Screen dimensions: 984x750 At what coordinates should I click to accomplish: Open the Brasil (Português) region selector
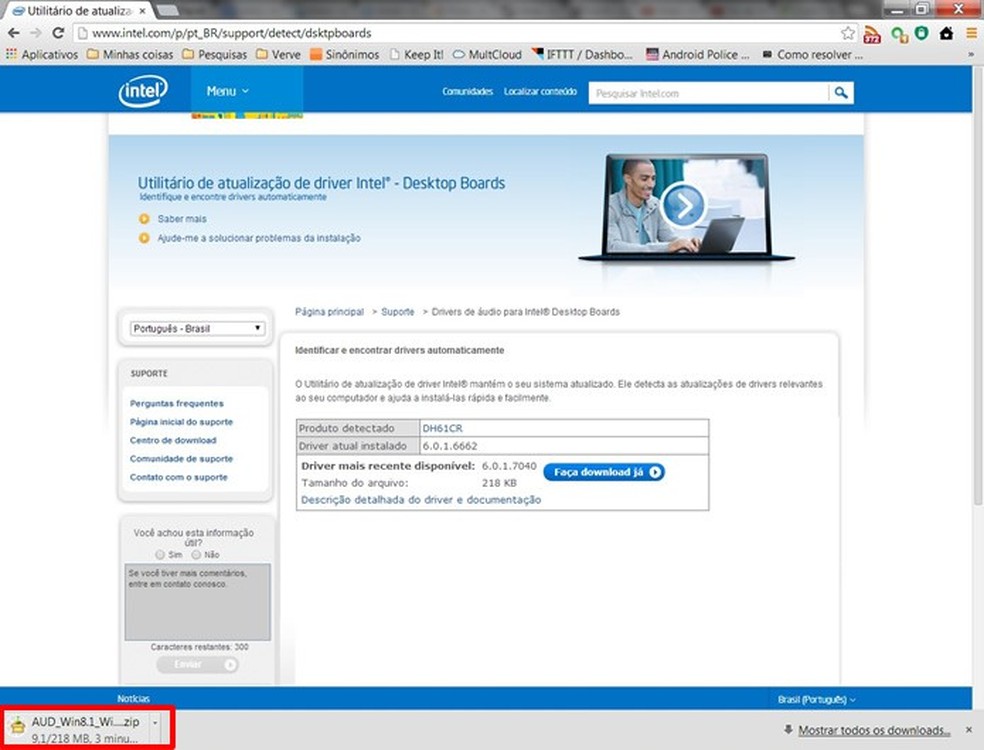click(816, 699)
